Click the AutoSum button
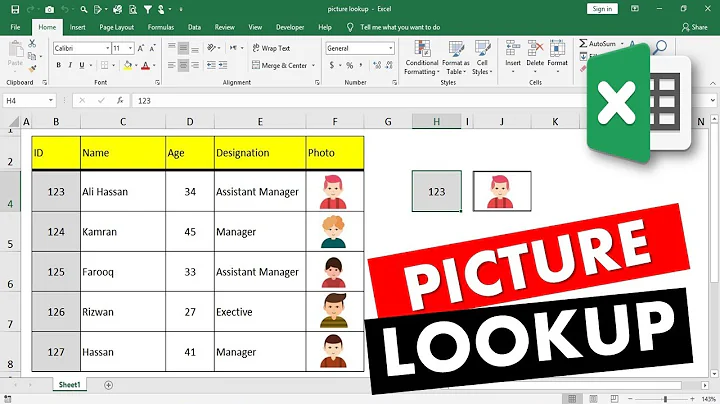The image size is (720, 404). coord(598,44)
